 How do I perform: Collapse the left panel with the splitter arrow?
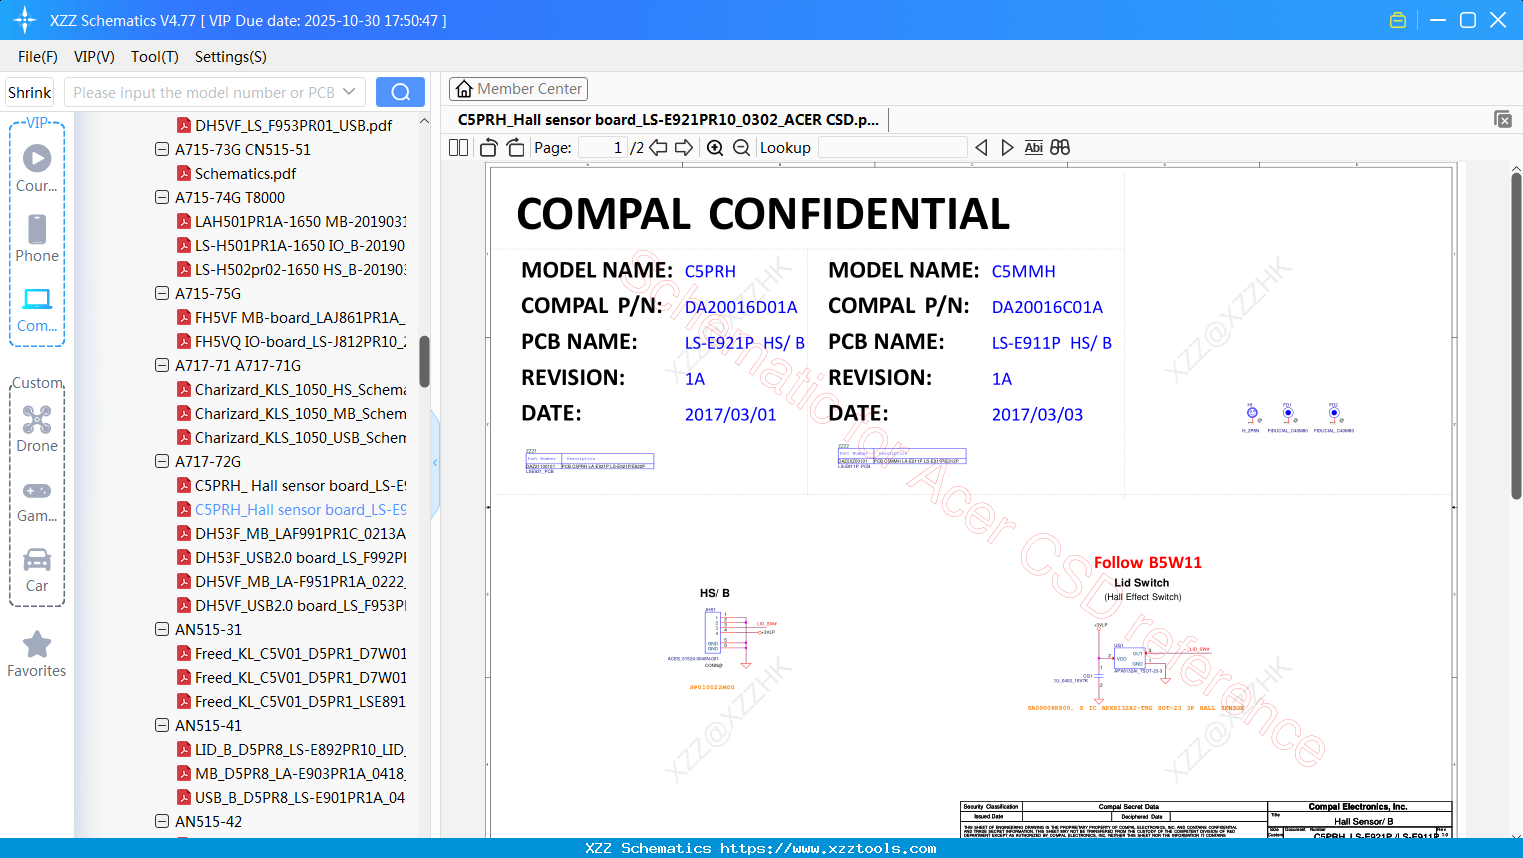tap(435, 462)
